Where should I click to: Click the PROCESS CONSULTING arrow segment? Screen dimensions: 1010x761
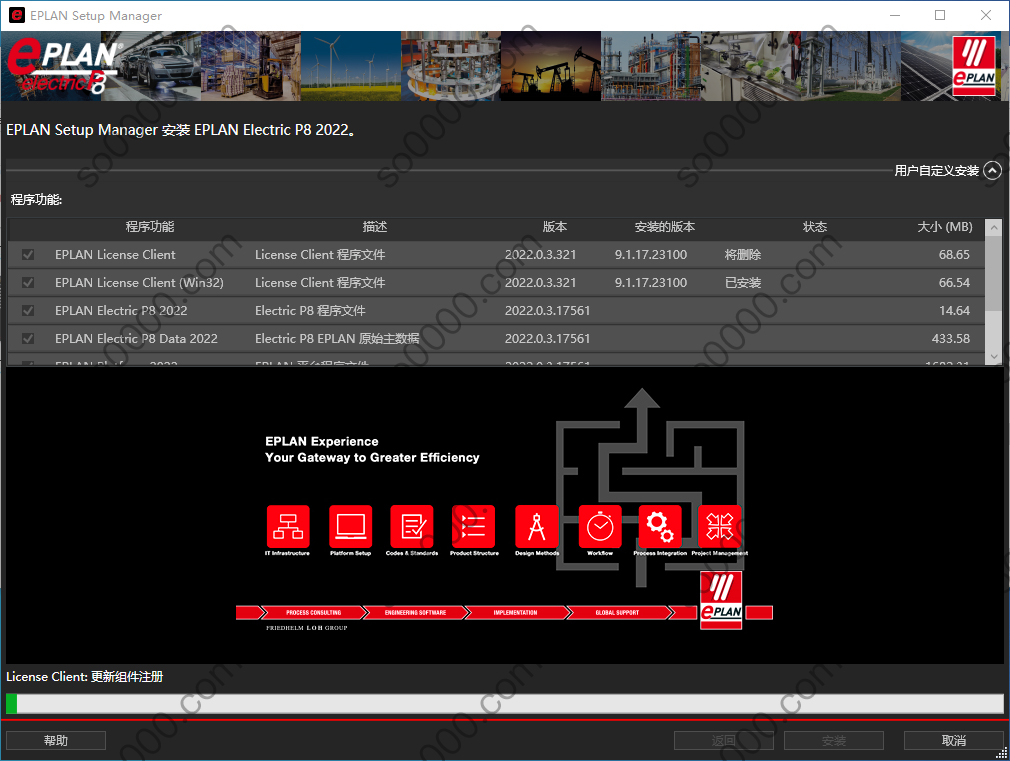314,612
